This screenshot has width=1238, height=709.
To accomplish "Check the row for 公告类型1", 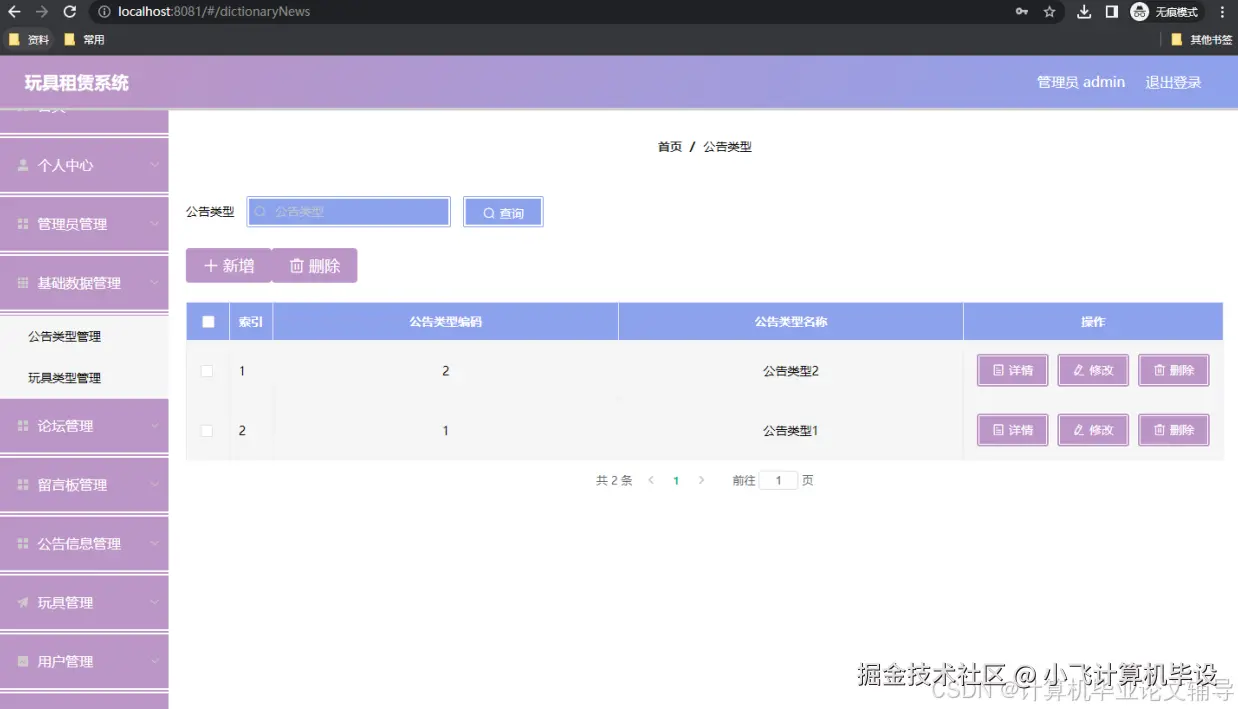I will point(207,431).
